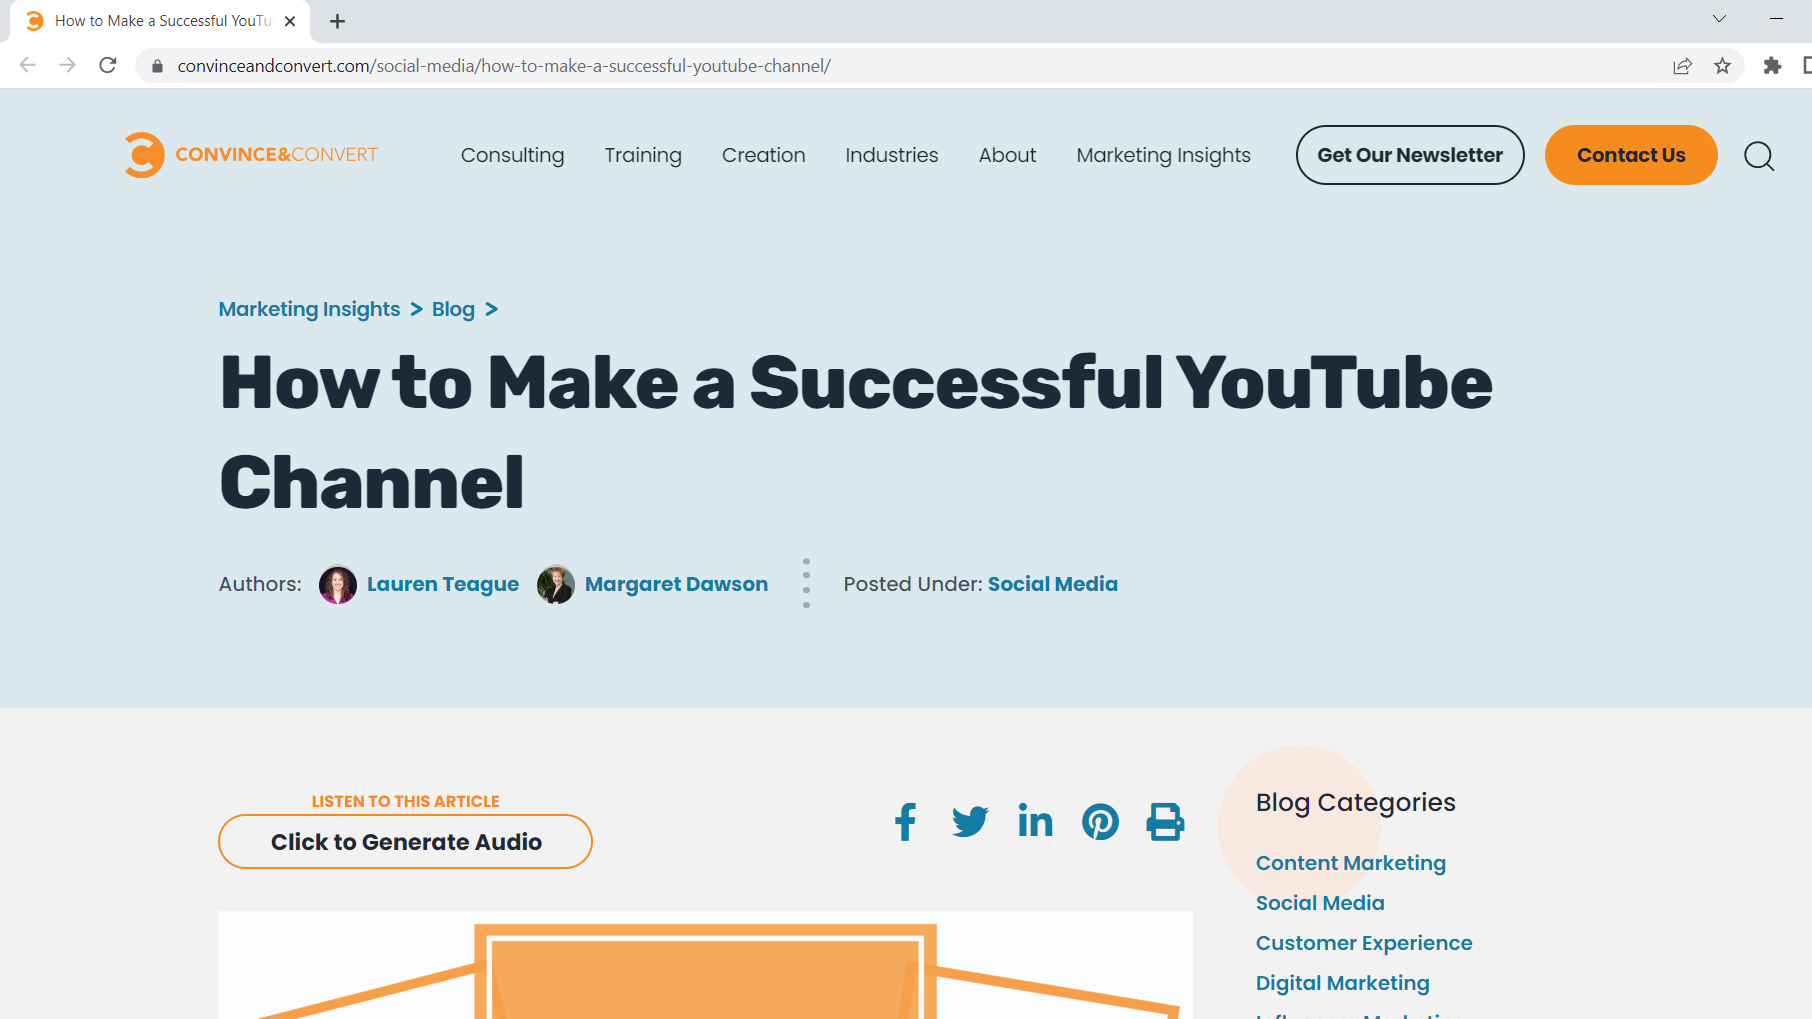The image size is (1812, 1019).
Task: Reload the page with refresh icon
Action: click(x=108, y=65)
